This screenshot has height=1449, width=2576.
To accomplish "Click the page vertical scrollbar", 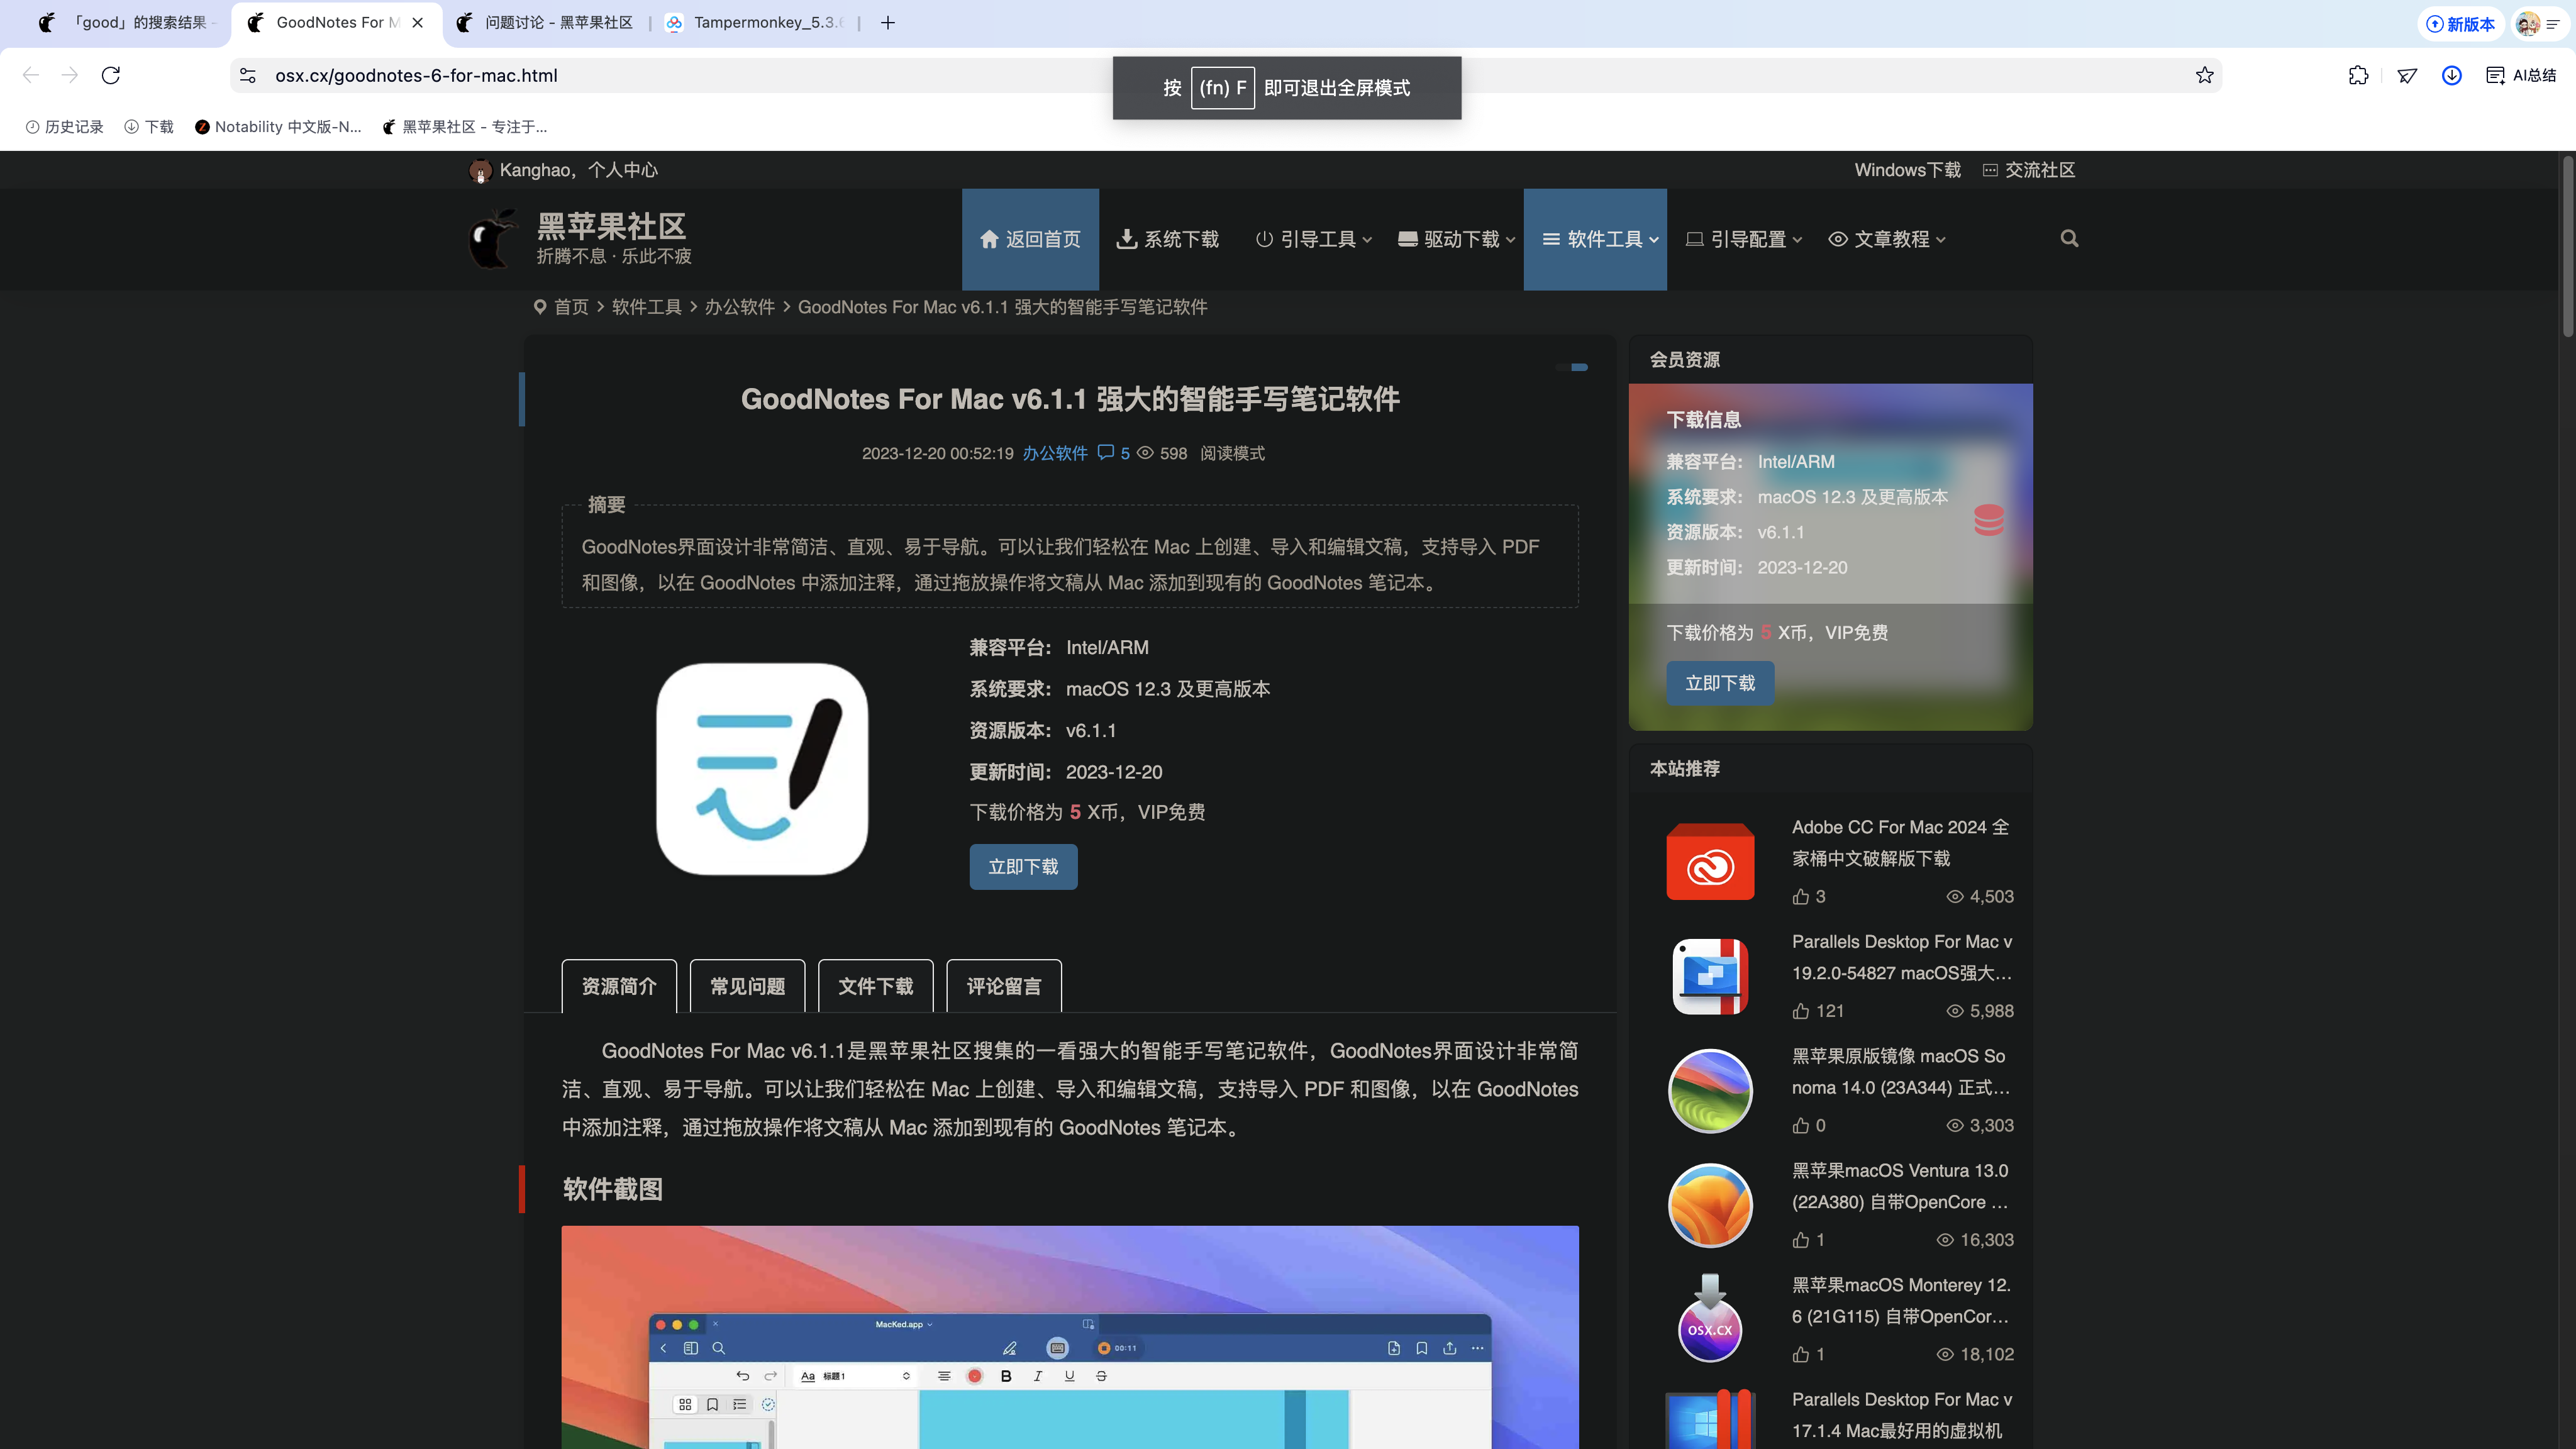I will pos(2567,246).
